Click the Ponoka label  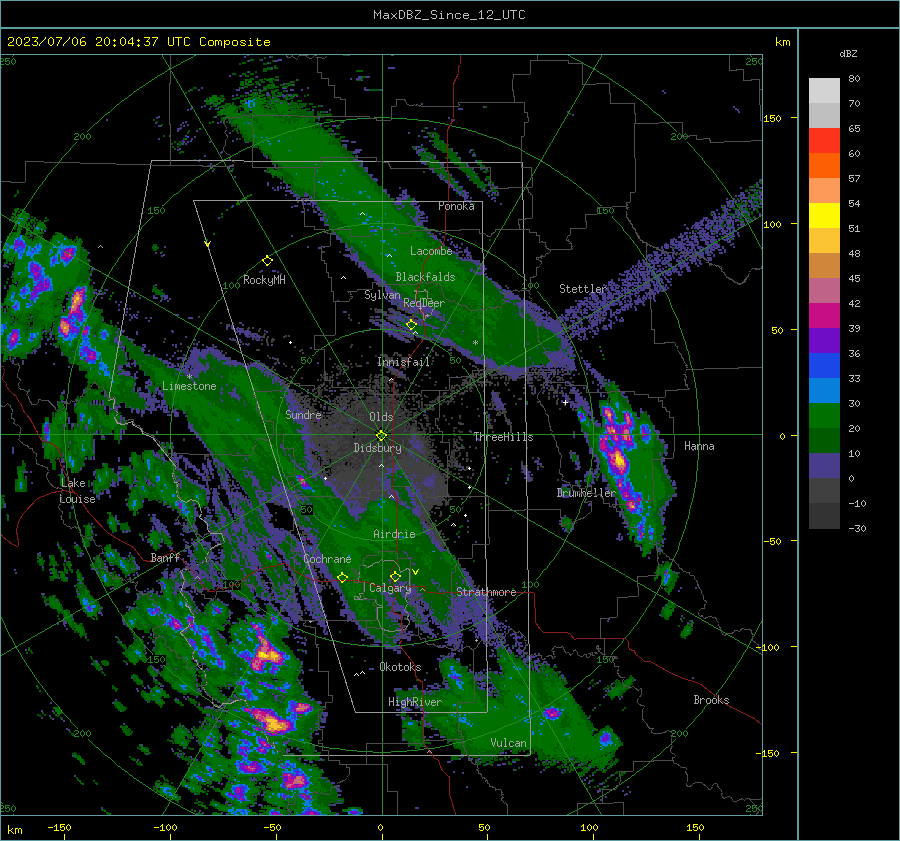pos(456,206)
